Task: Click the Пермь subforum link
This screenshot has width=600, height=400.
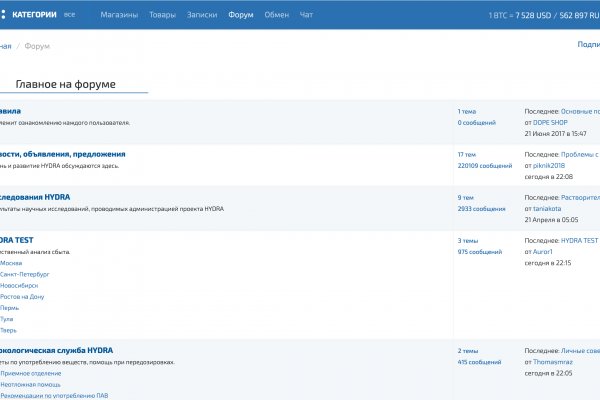Action: tap(10, 308)
